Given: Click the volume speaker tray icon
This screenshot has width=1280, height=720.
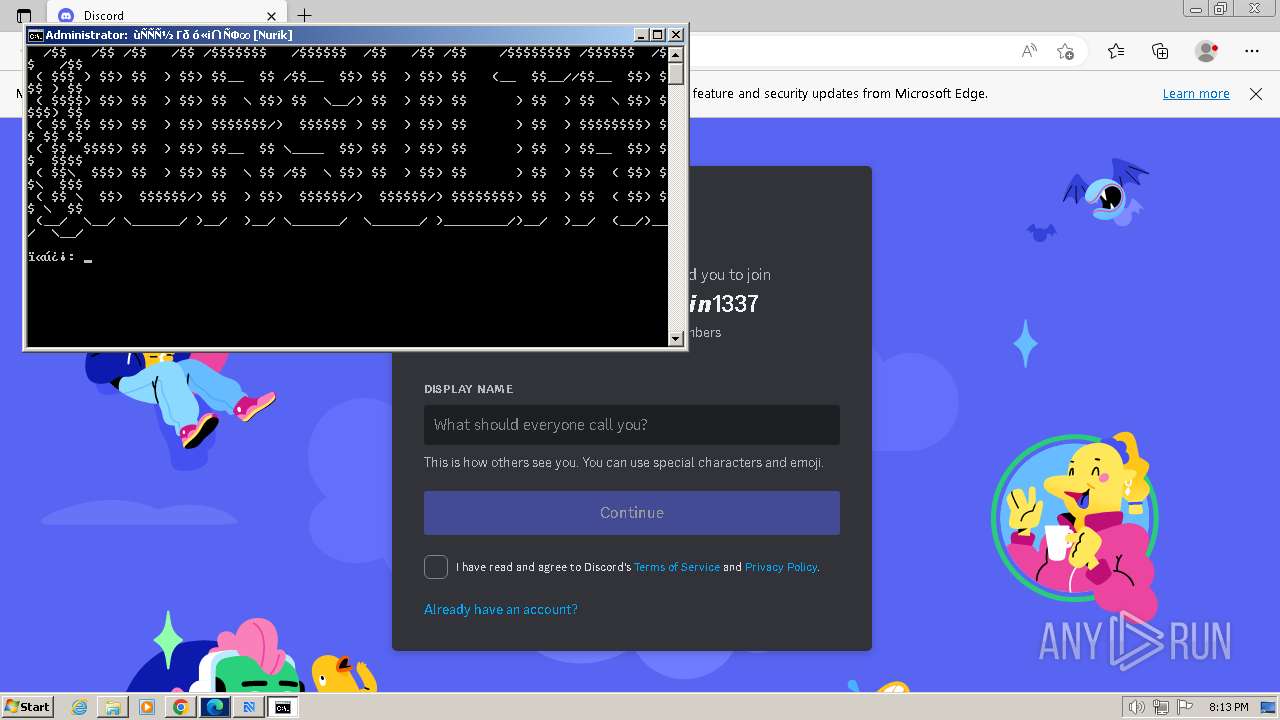Looking at the screenshot, I should pyautogui.click(x=1136, y=707).
